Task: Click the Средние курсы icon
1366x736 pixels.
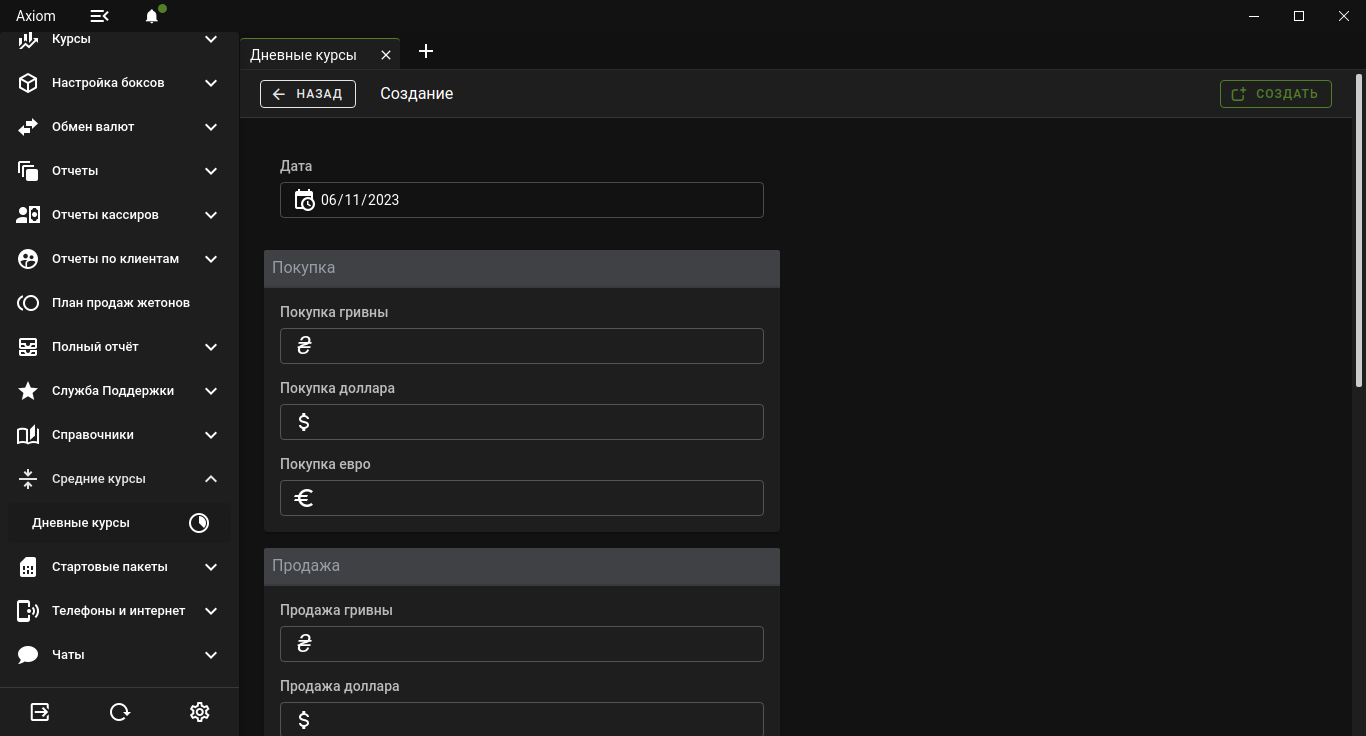Action: tap(28, 479)
